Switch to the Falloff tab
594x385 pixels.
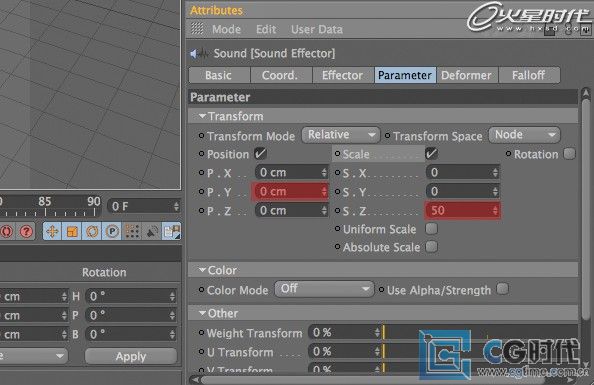[x=529, y=75]
